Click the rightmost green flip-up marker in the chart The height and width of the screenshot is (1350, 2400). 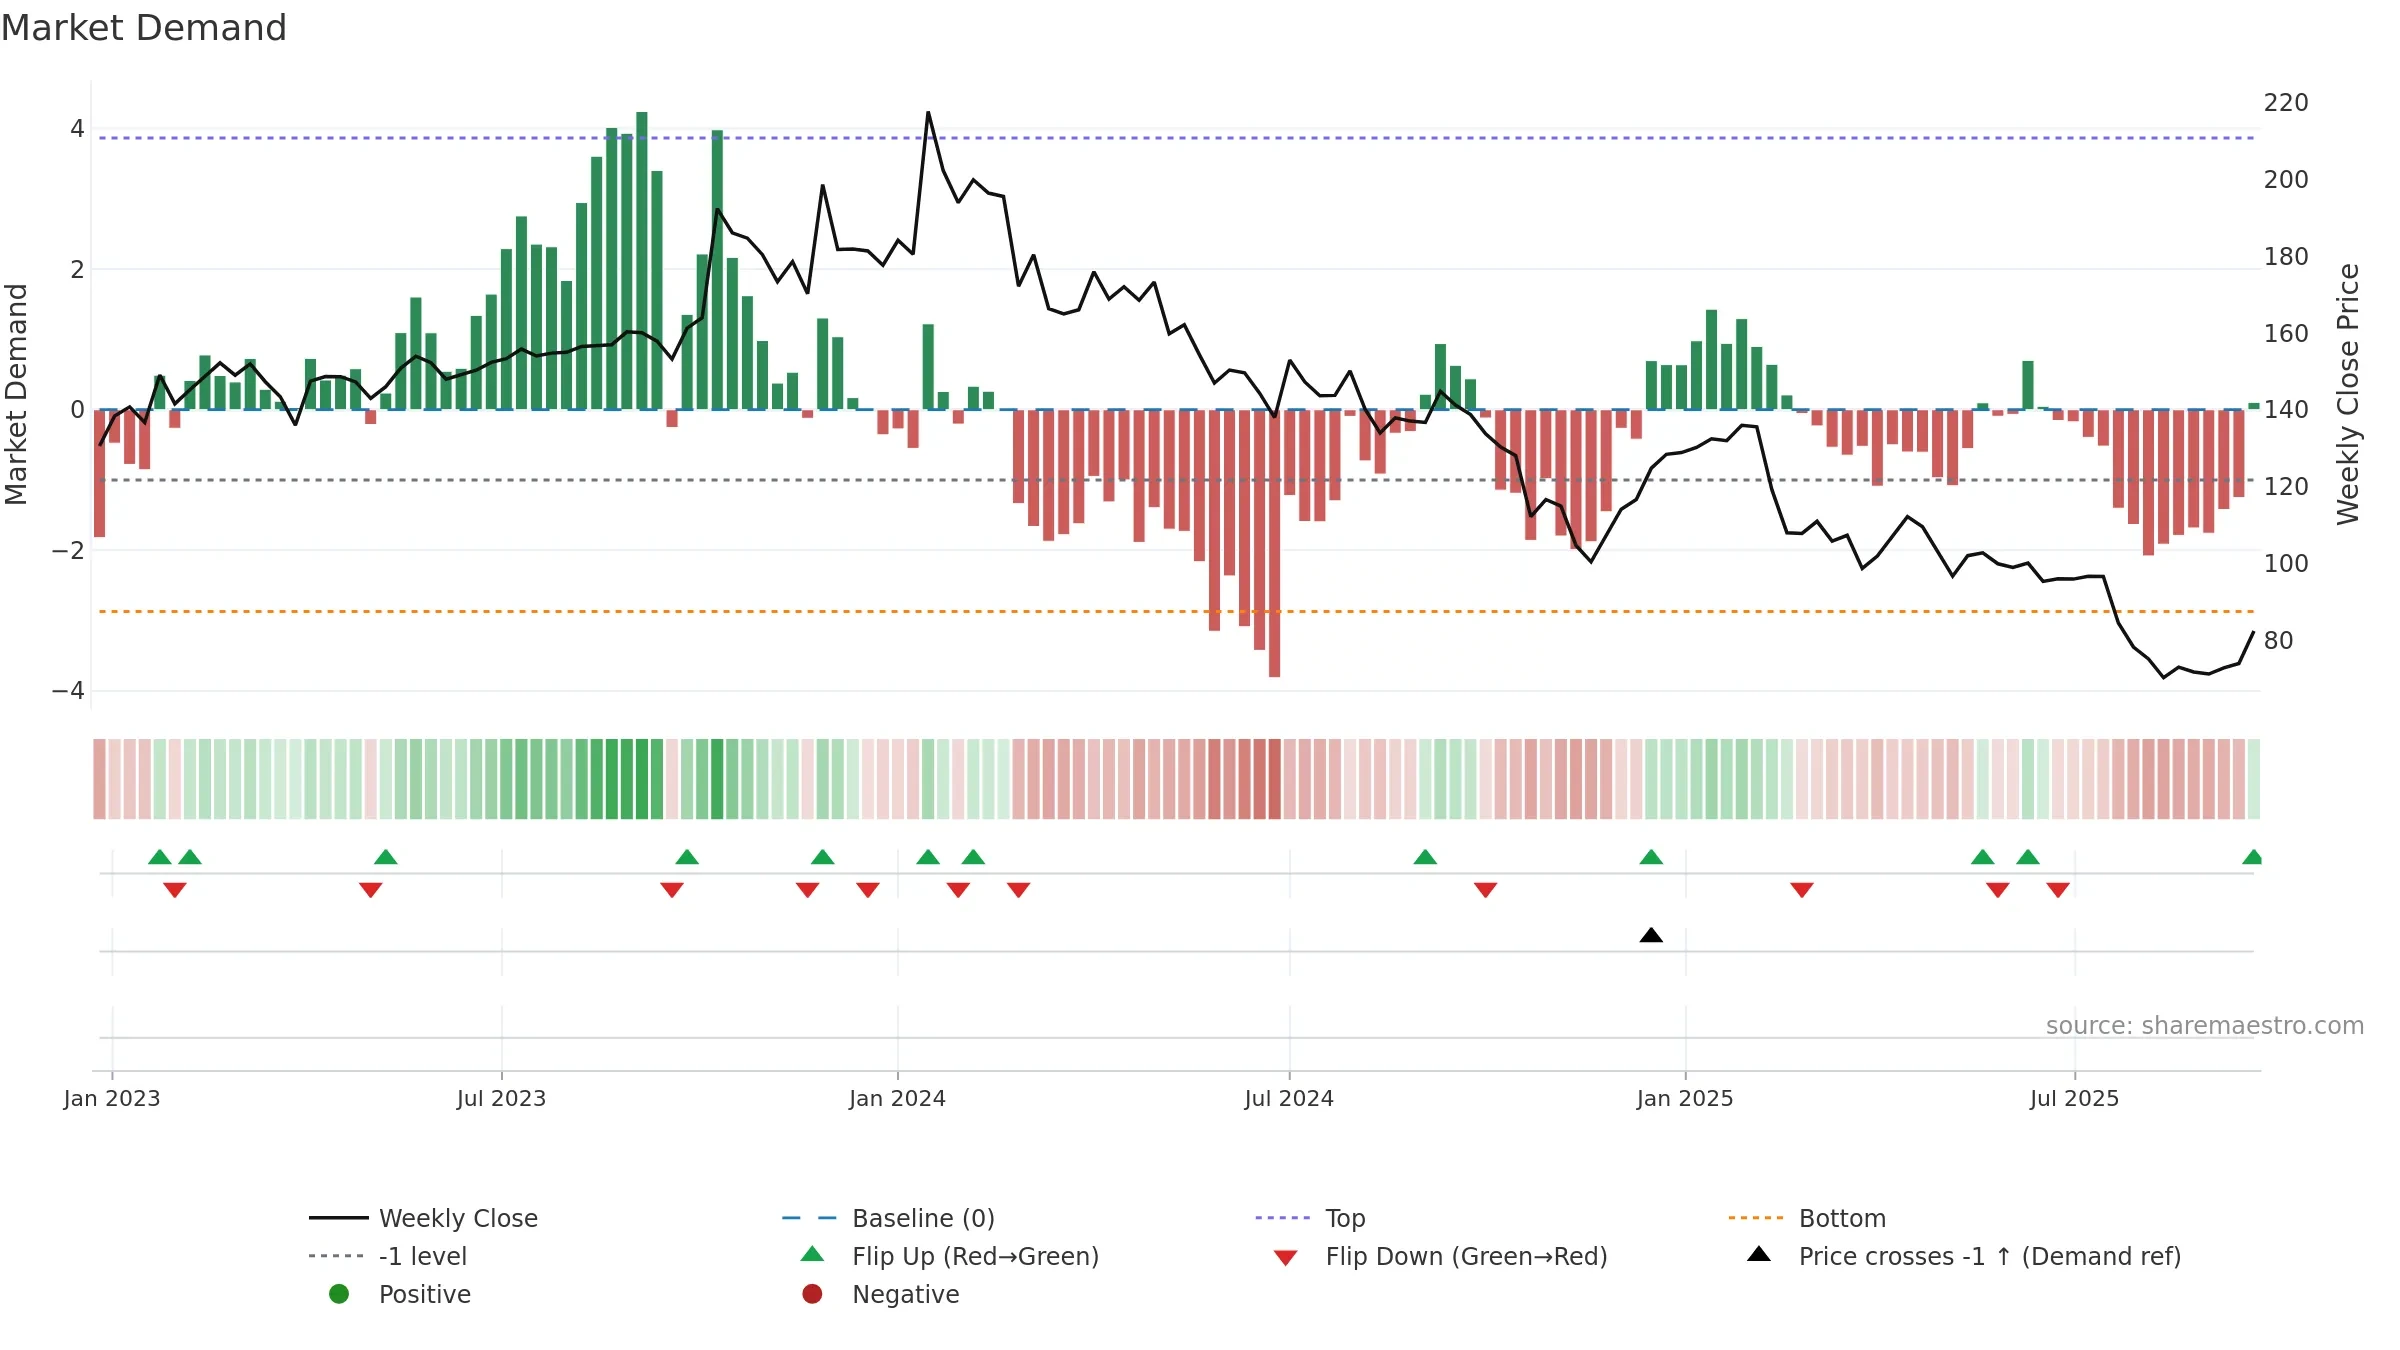pyautogui.click(x=2252, y=857)
